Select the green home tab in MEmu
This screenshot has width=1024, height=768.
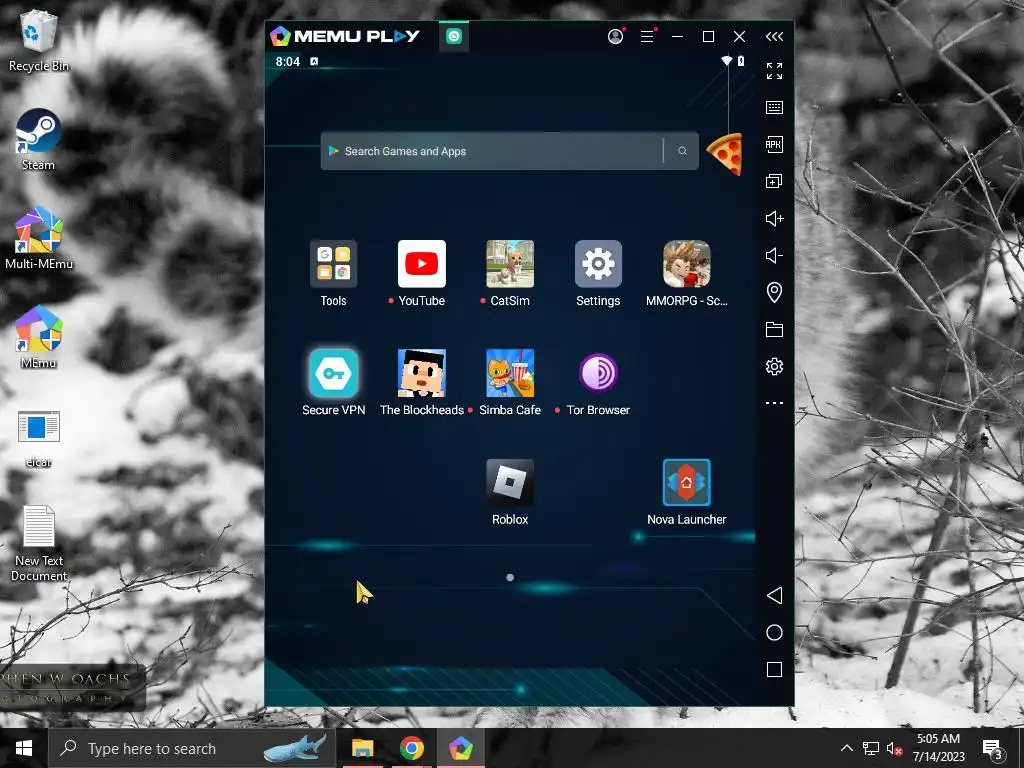[454, 37]
